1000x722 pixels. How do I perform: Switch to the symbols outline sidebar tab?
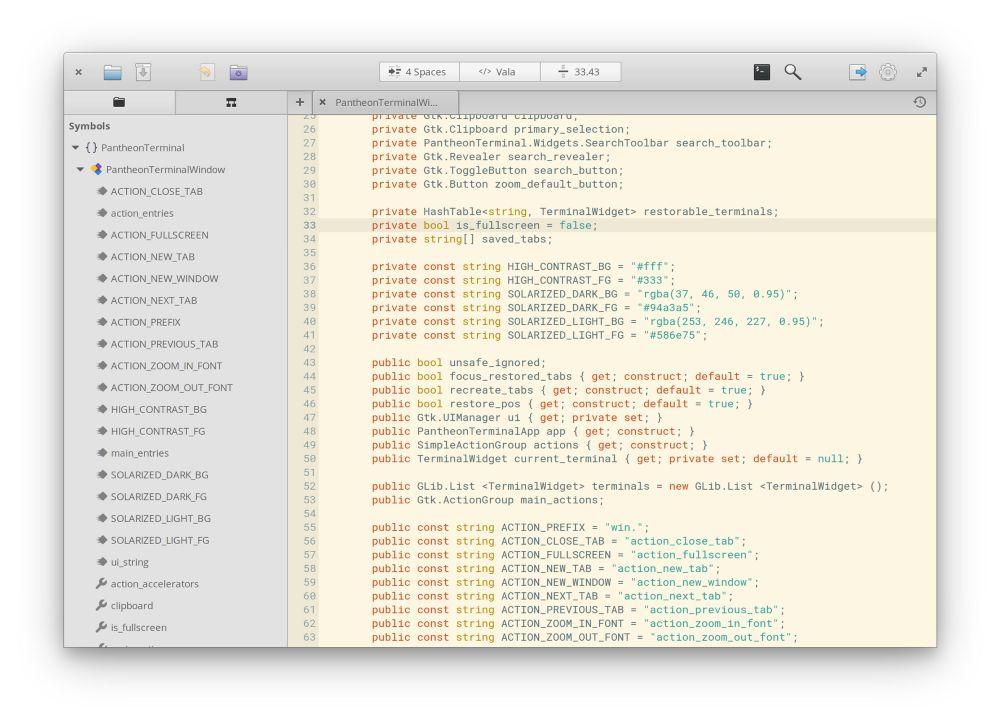[x=231, y=102]
